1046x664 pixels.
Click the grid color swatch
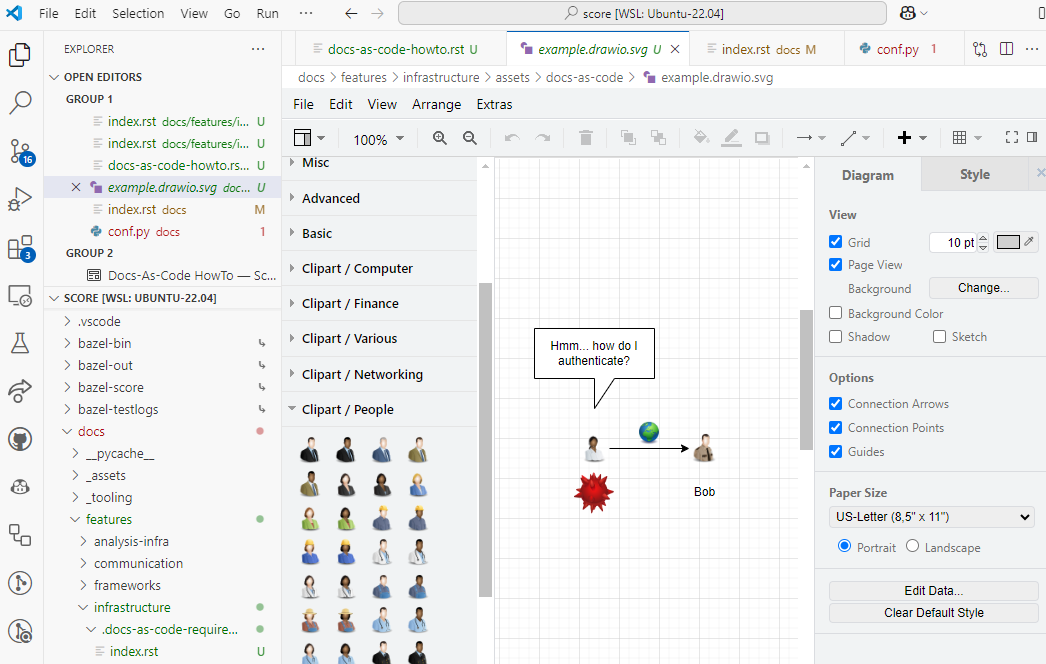(1009, 242)
